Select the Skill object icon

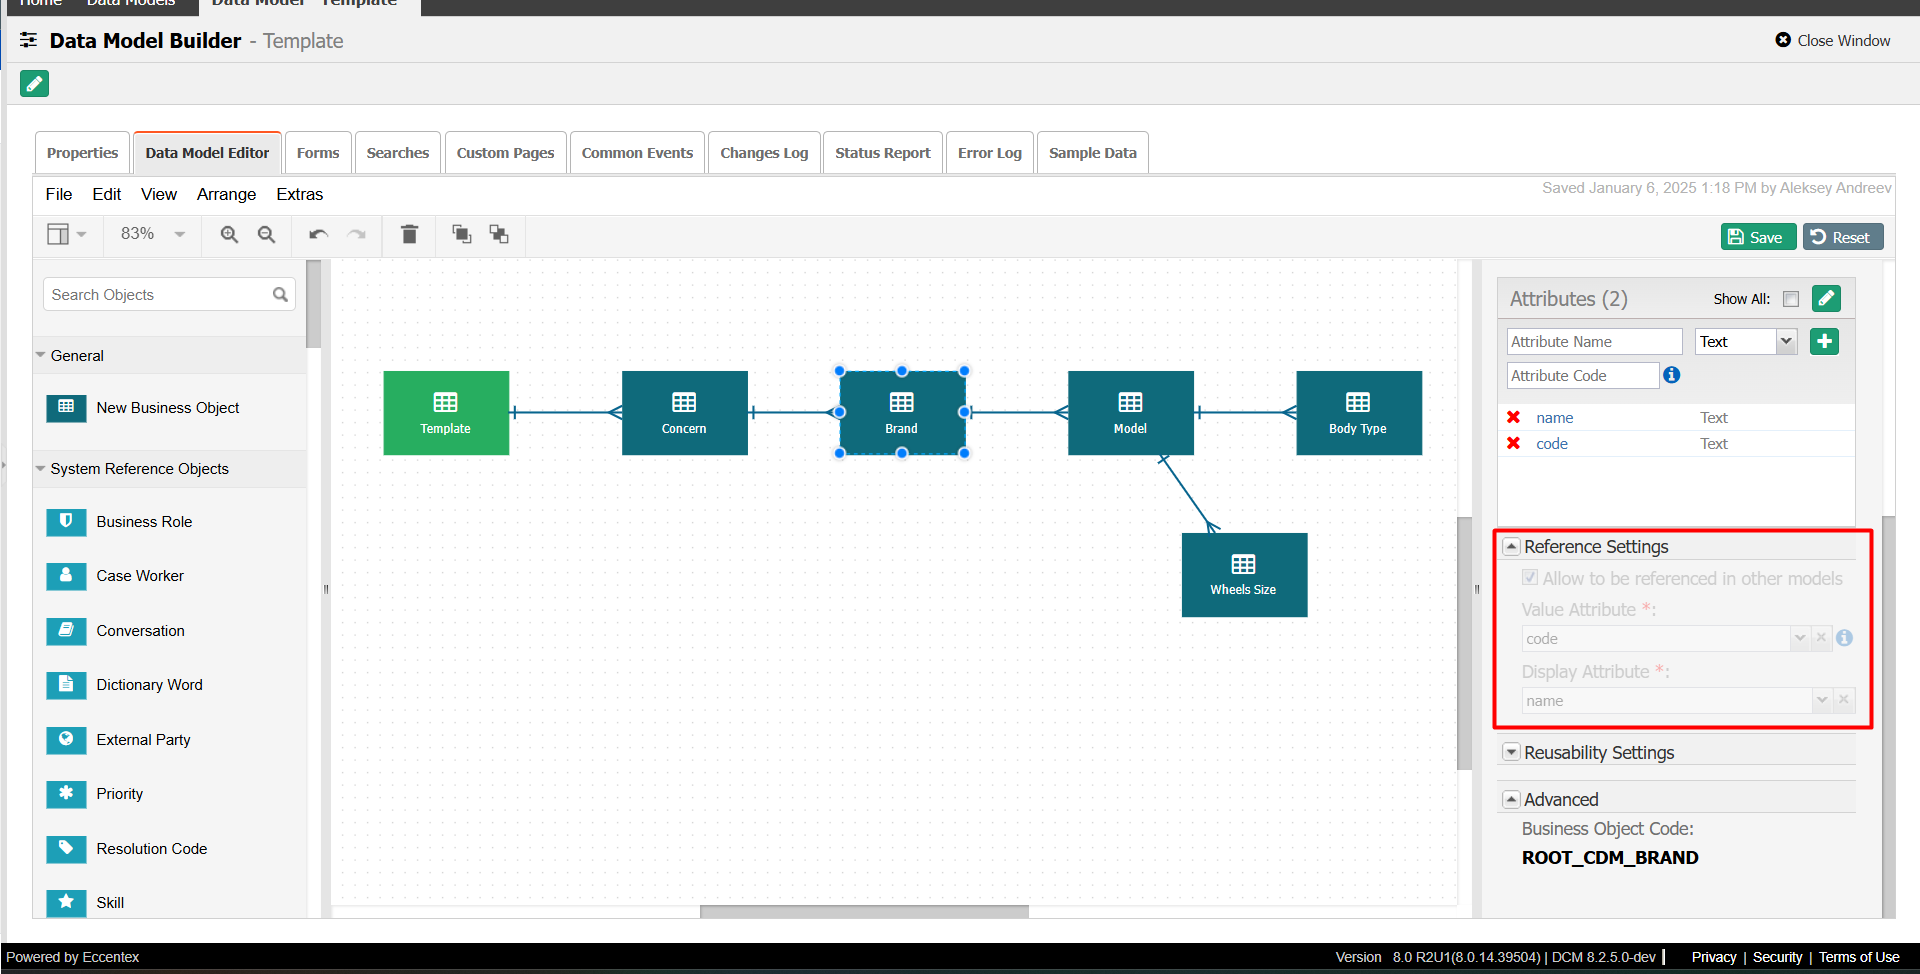click(x=66, y=902)
